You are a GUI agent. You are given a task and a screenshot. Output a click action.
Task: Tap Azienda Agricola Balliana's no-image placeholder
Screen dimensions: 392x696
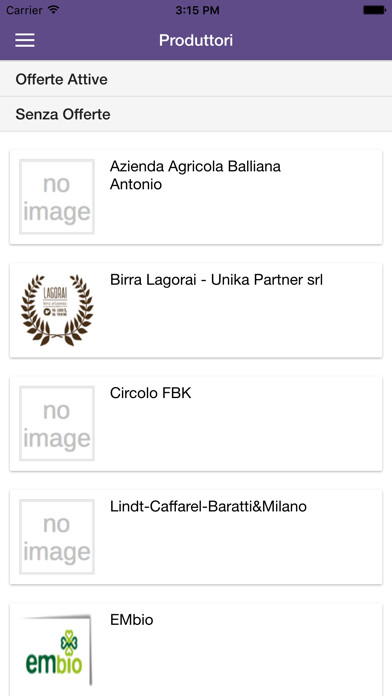click(57, 197)
